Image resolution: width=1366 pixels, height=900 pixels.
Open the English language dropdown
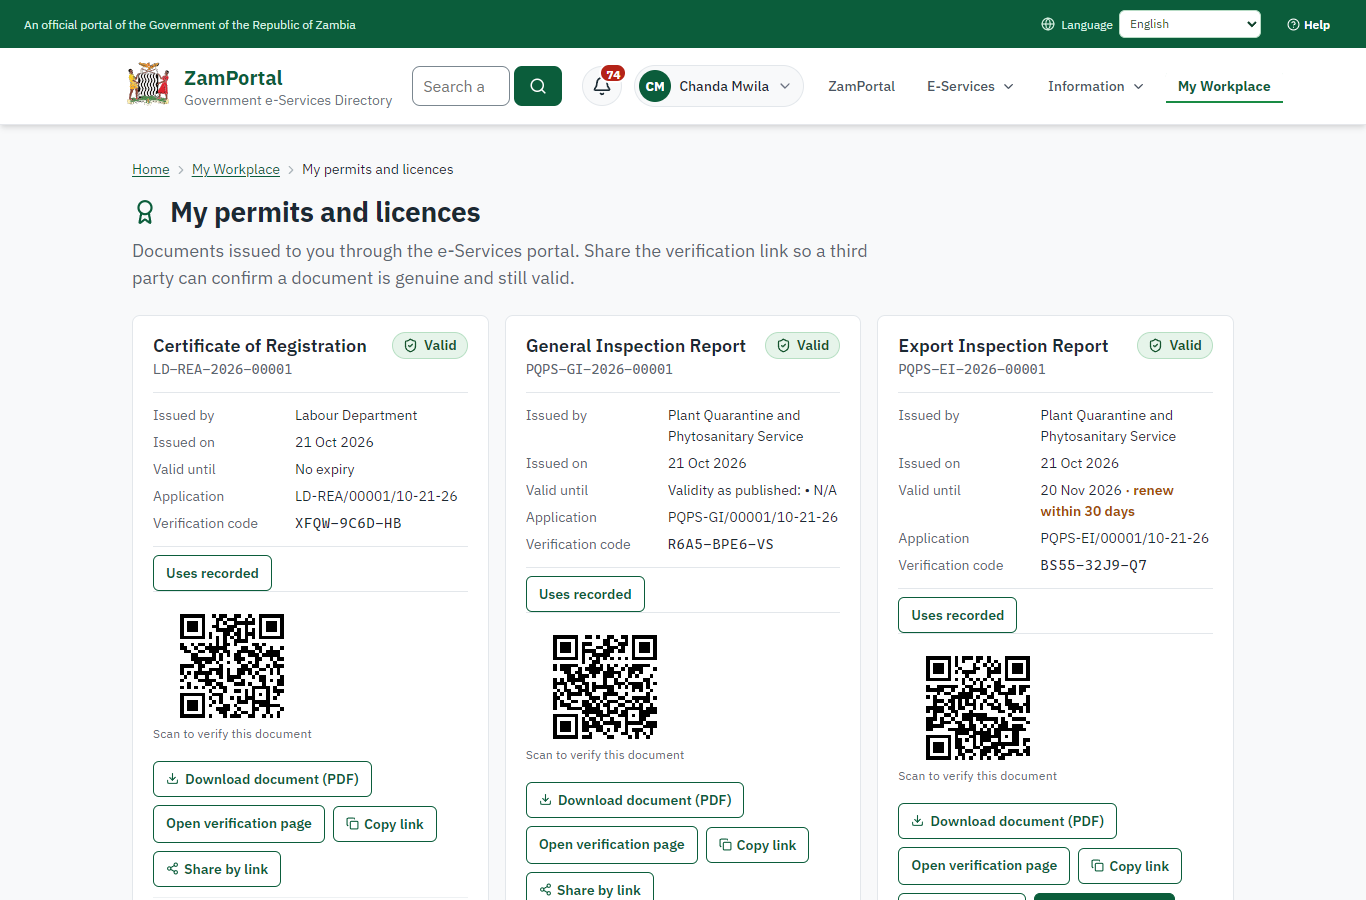[x=1190, y=24]
